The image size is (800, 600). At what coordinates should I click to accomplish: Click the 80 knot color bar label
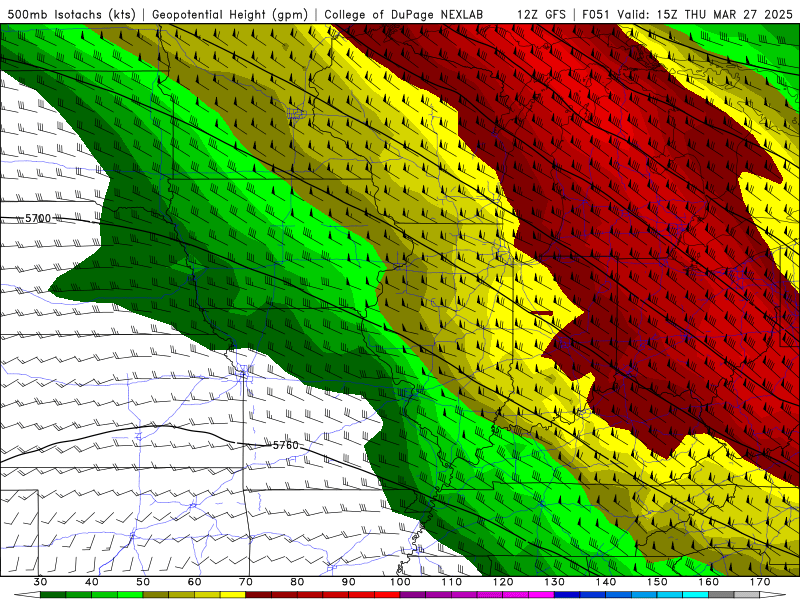tap(297, 582)
